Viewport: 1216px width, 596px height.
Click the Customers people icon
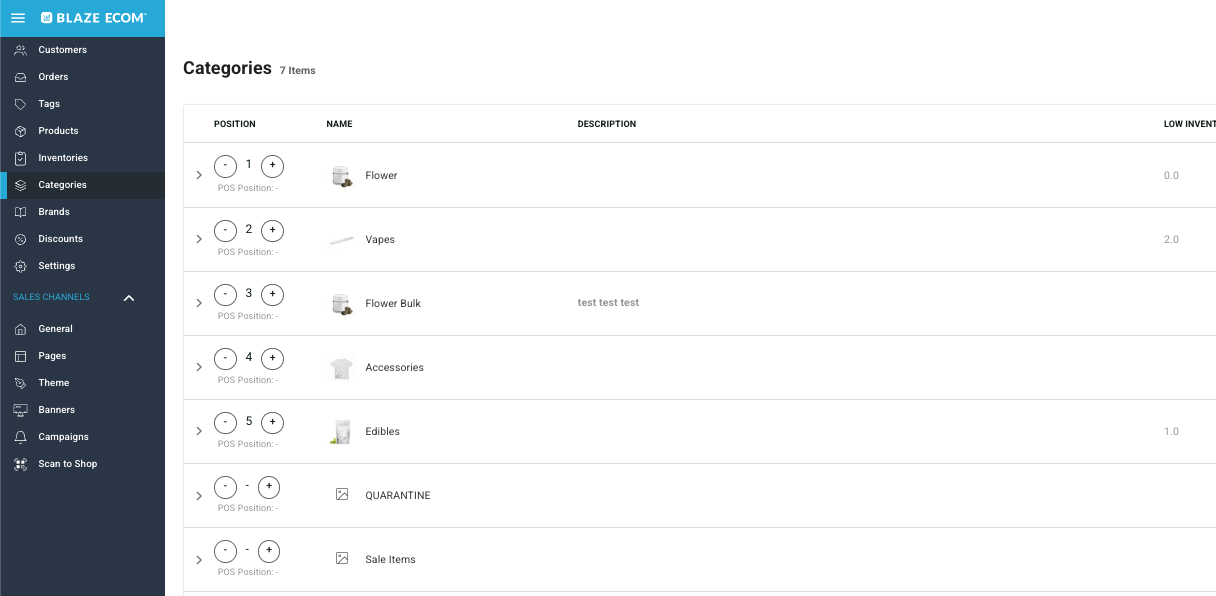click(20, 50)
